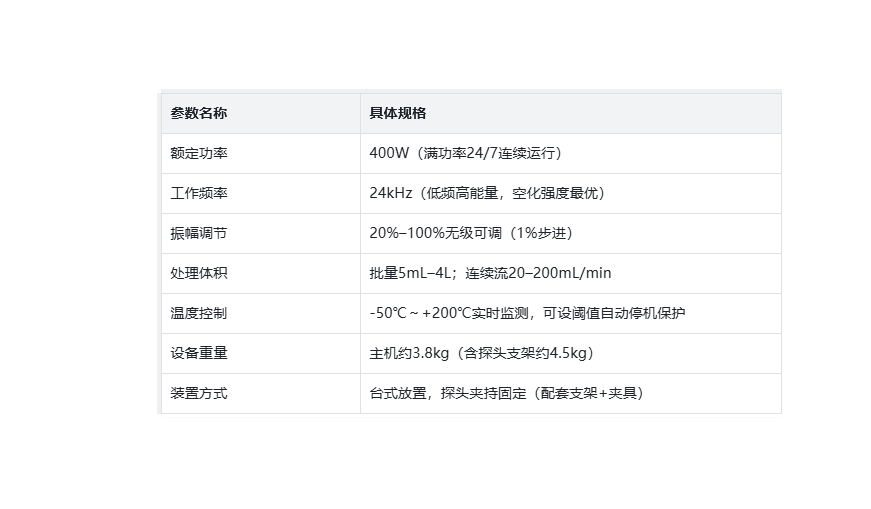The height and width of the screenshot is (509, 871).
Task: Click the 参数名称 column header
Action: click(x=199, y=113)
